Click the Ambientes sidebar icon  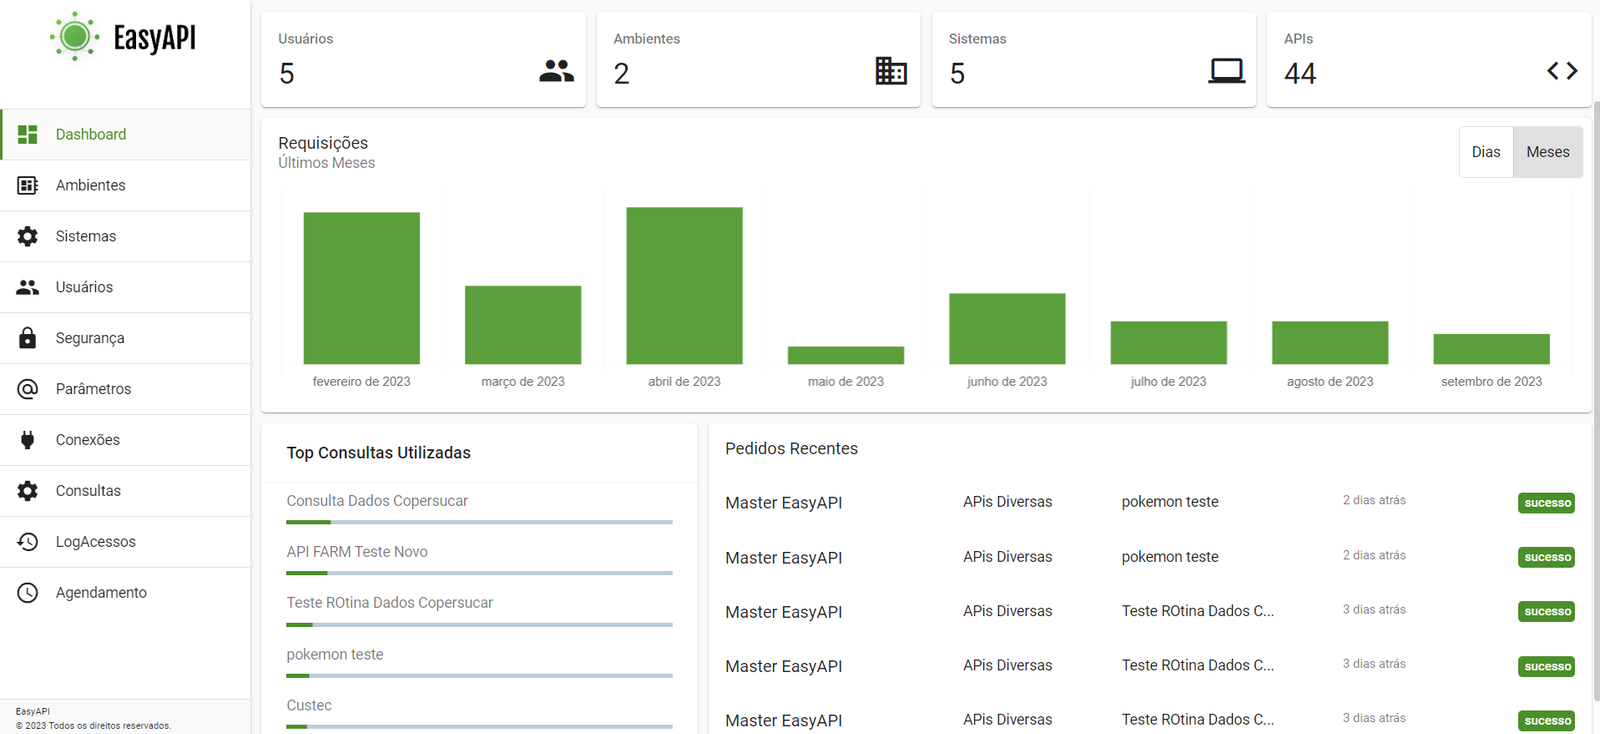28,185
